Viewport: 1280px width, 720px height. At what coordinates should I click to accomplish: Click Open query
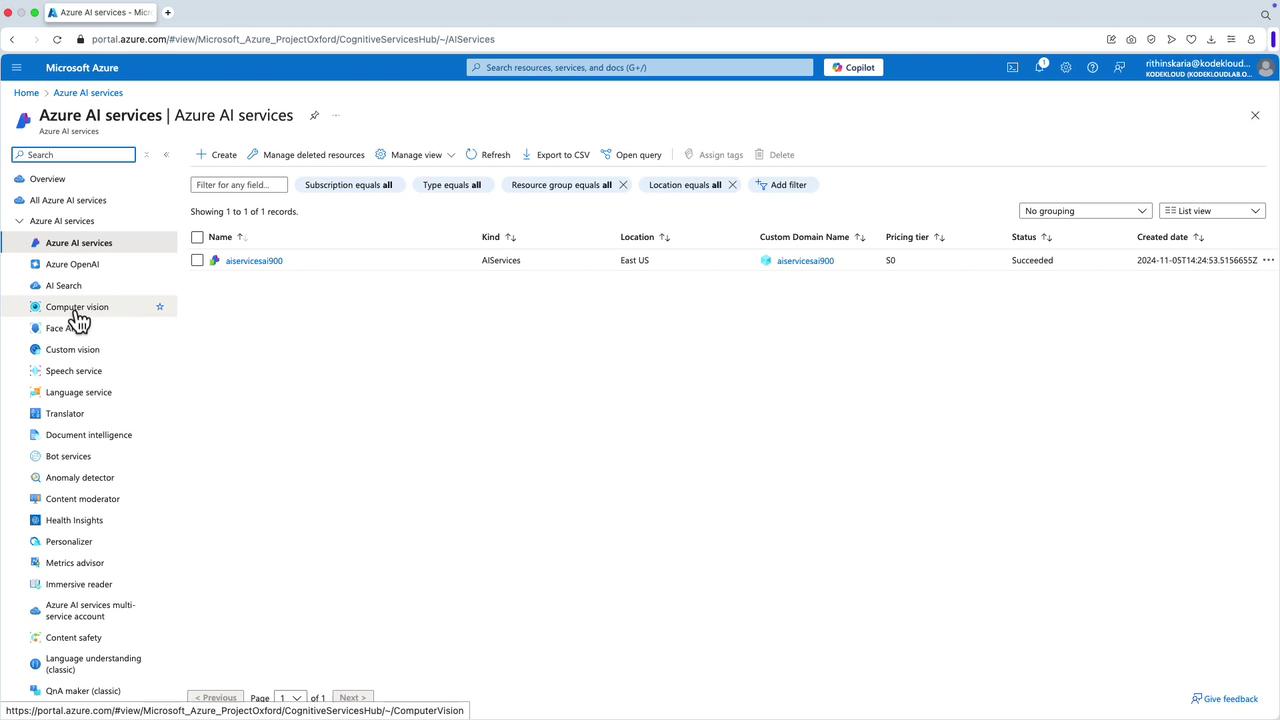(631, 155)
